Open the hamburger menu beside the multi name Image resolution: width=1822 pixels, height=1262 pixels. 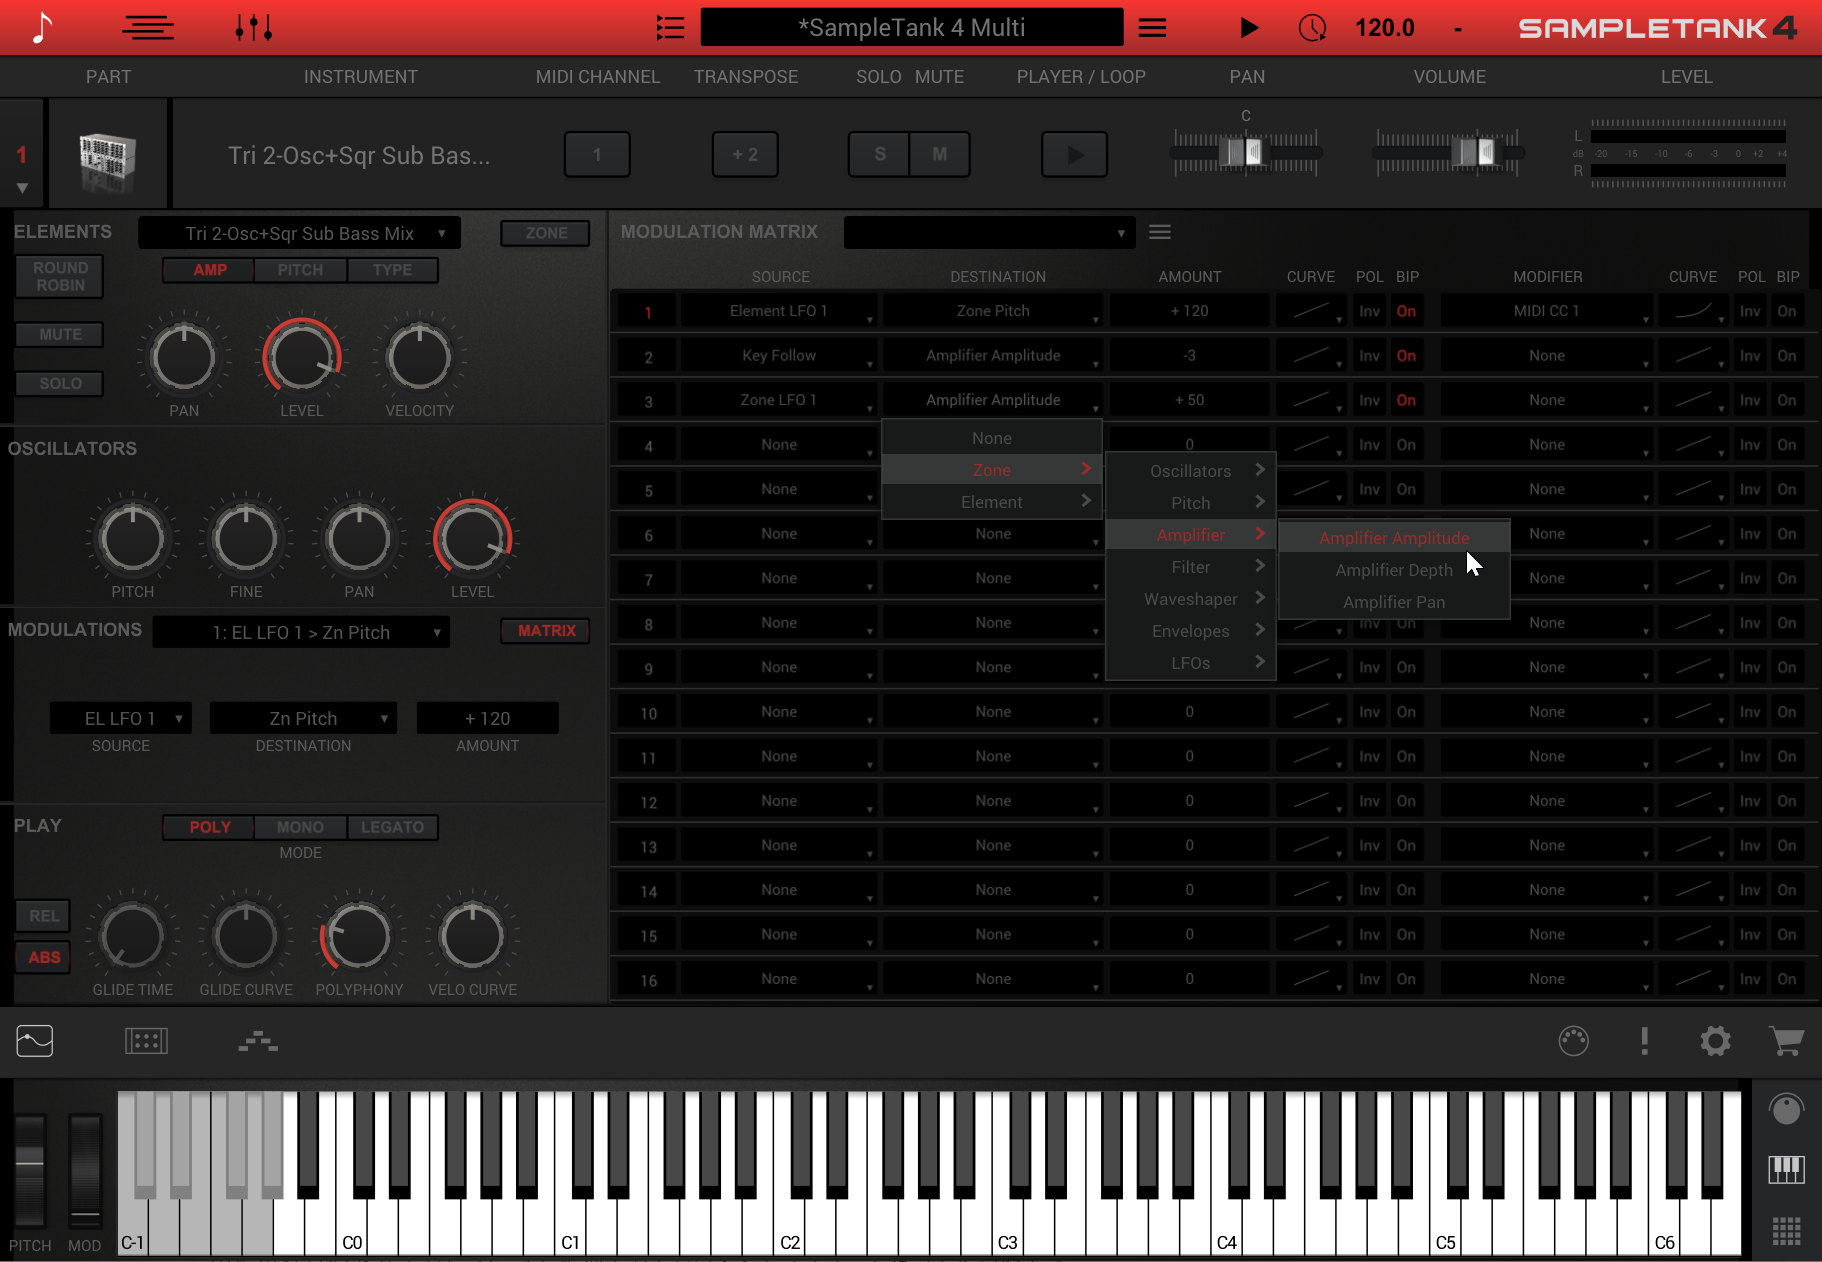pos(1152,28)
